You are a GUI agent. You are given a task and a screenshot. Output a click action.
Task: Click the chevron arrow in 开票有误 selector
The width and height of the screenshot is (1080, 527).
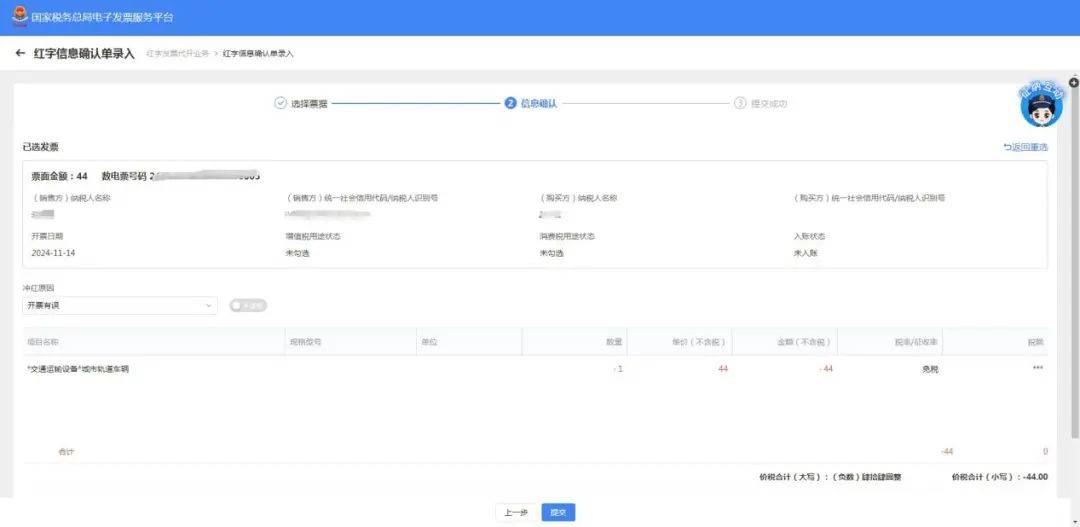click(x=208, y=305)
